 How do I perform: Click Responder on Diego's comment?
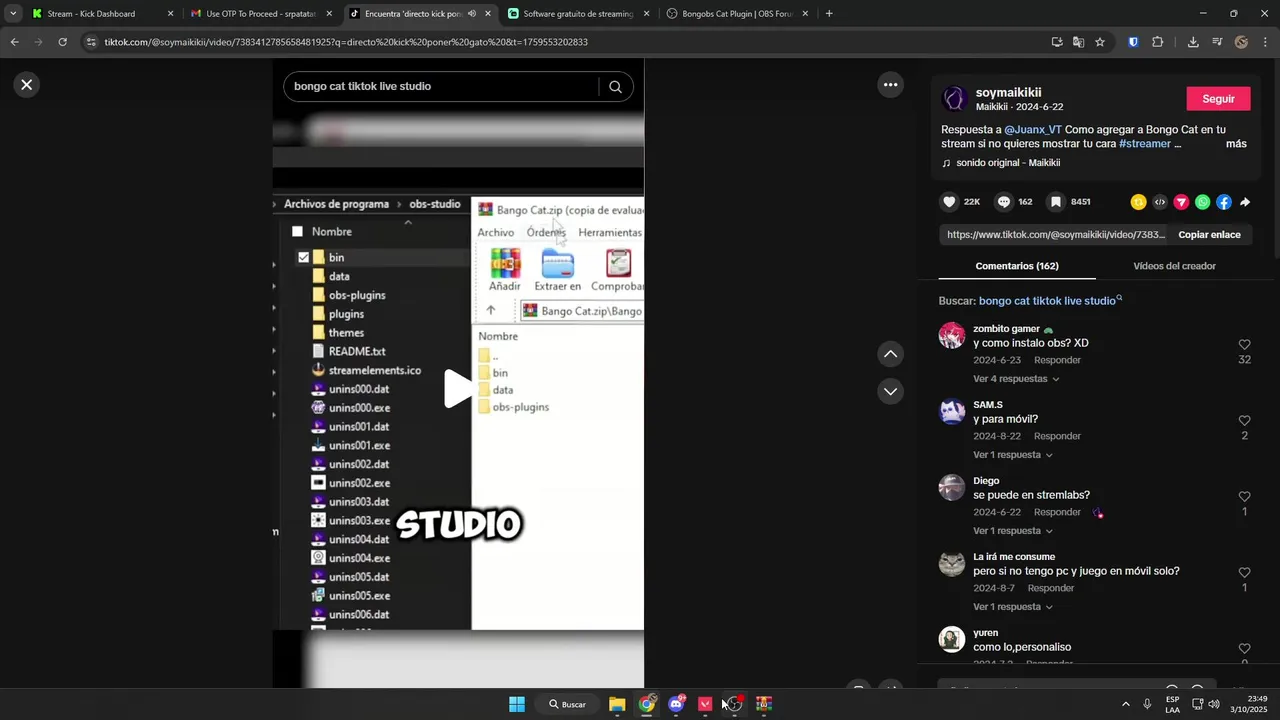1057,512
